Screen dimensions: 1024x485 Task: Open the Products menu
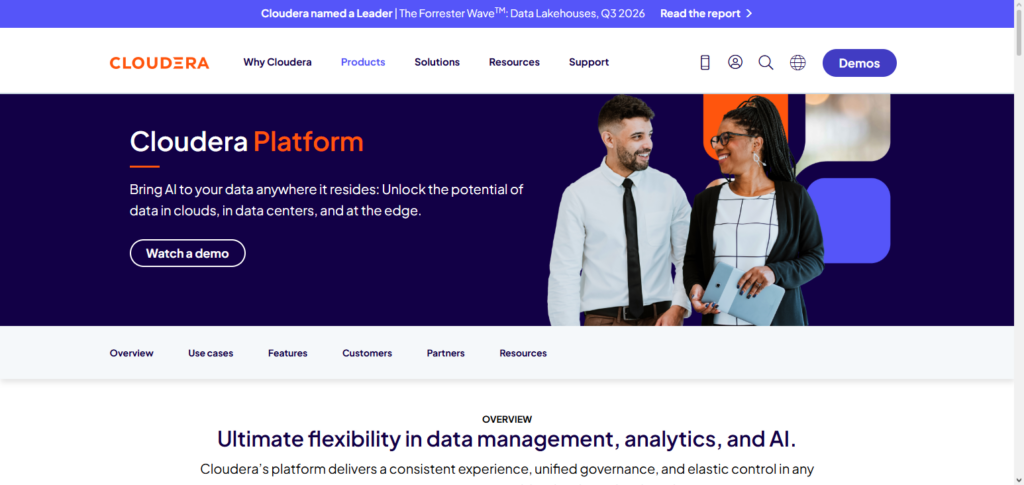coord(363,62)
